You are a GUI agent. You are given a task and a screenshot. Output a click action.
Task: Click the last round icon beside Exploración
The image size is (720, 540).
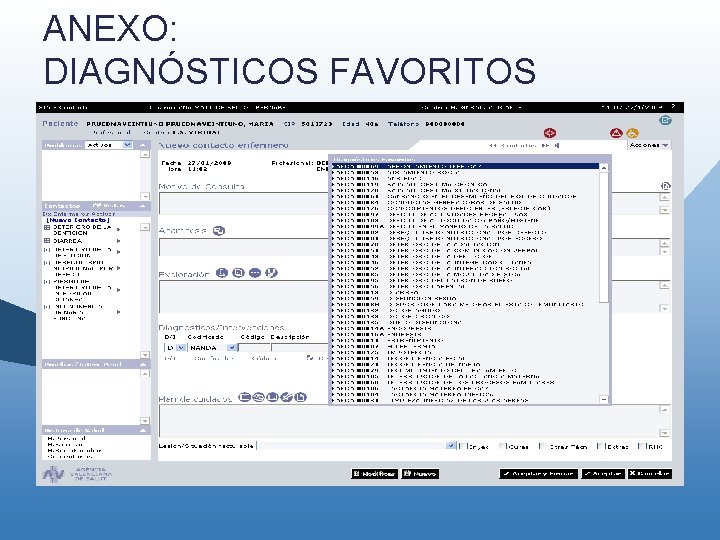[x=271, y=273]
